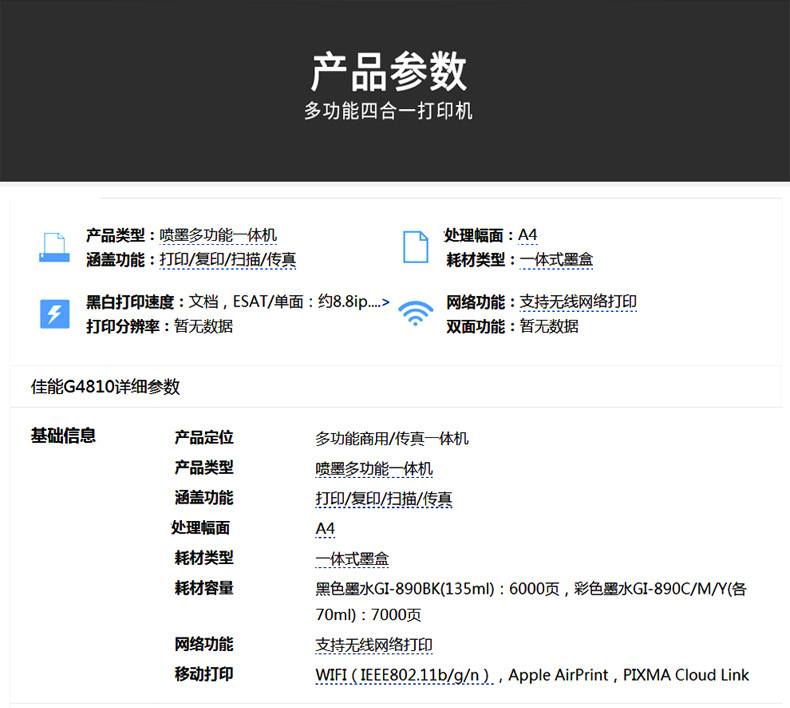The image size is (790, 708).
Task: Click 多功能商用/传真一体机 value
Action: tap(392, 438)
